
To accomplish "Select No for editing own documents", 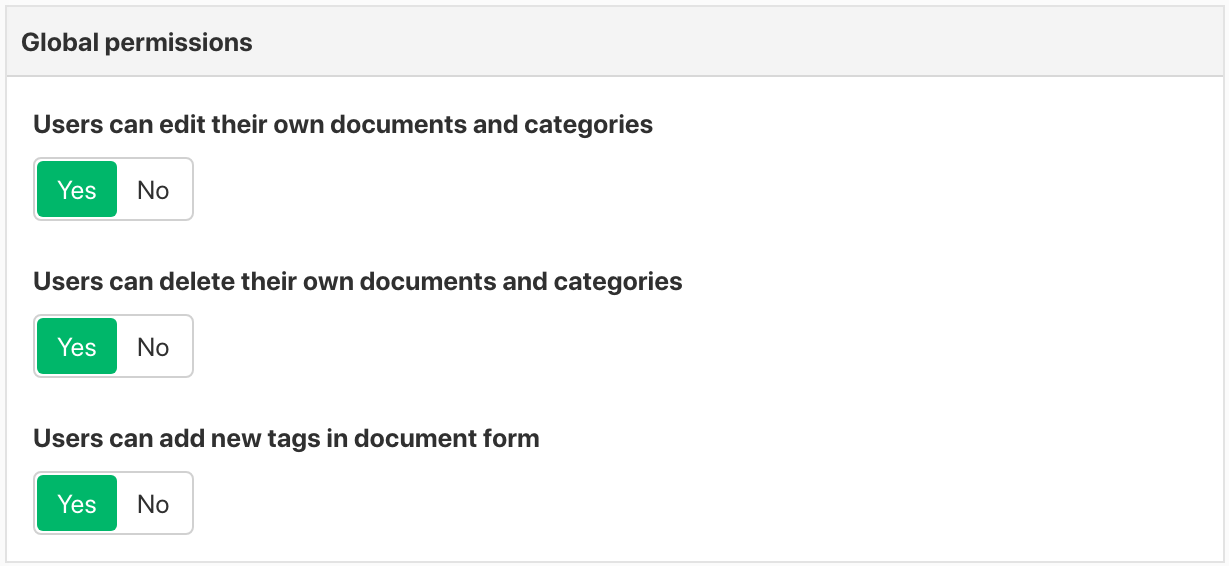I will pyautogui.click(x=153, y=190).
